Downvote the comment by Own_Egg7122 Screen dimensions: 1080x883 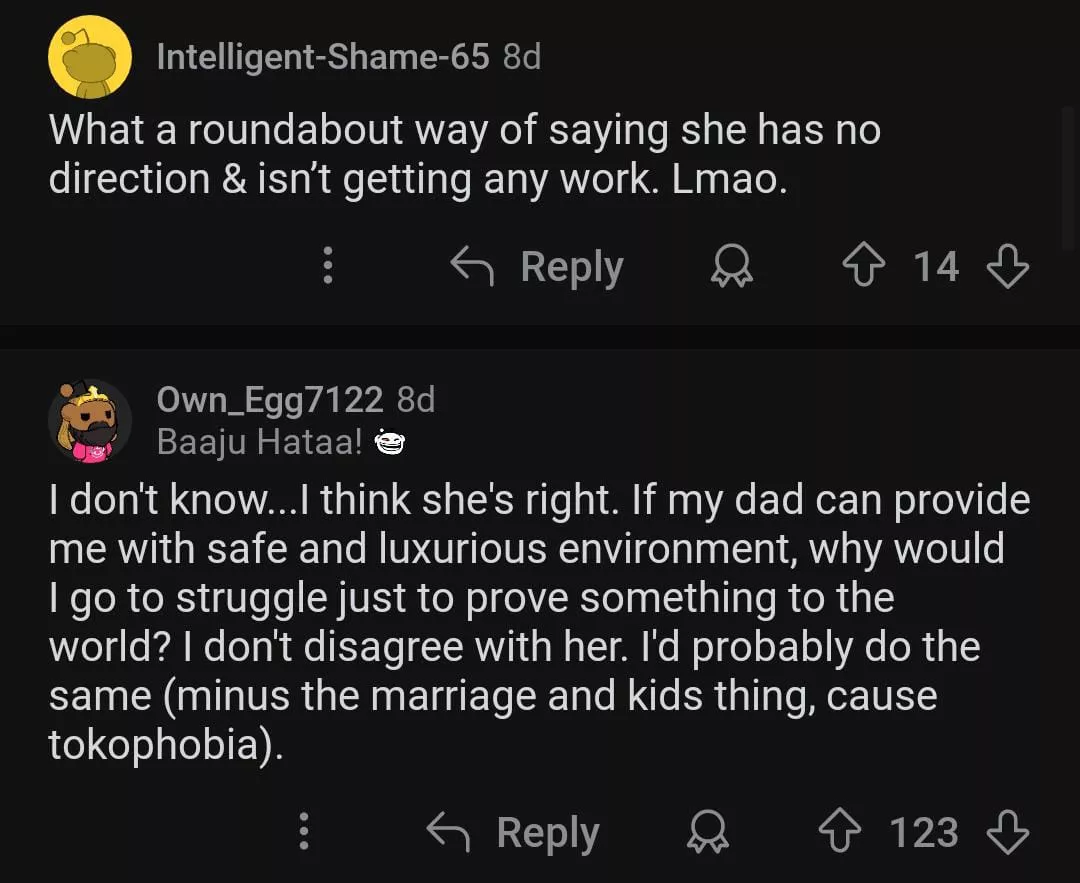[1007, 832]
